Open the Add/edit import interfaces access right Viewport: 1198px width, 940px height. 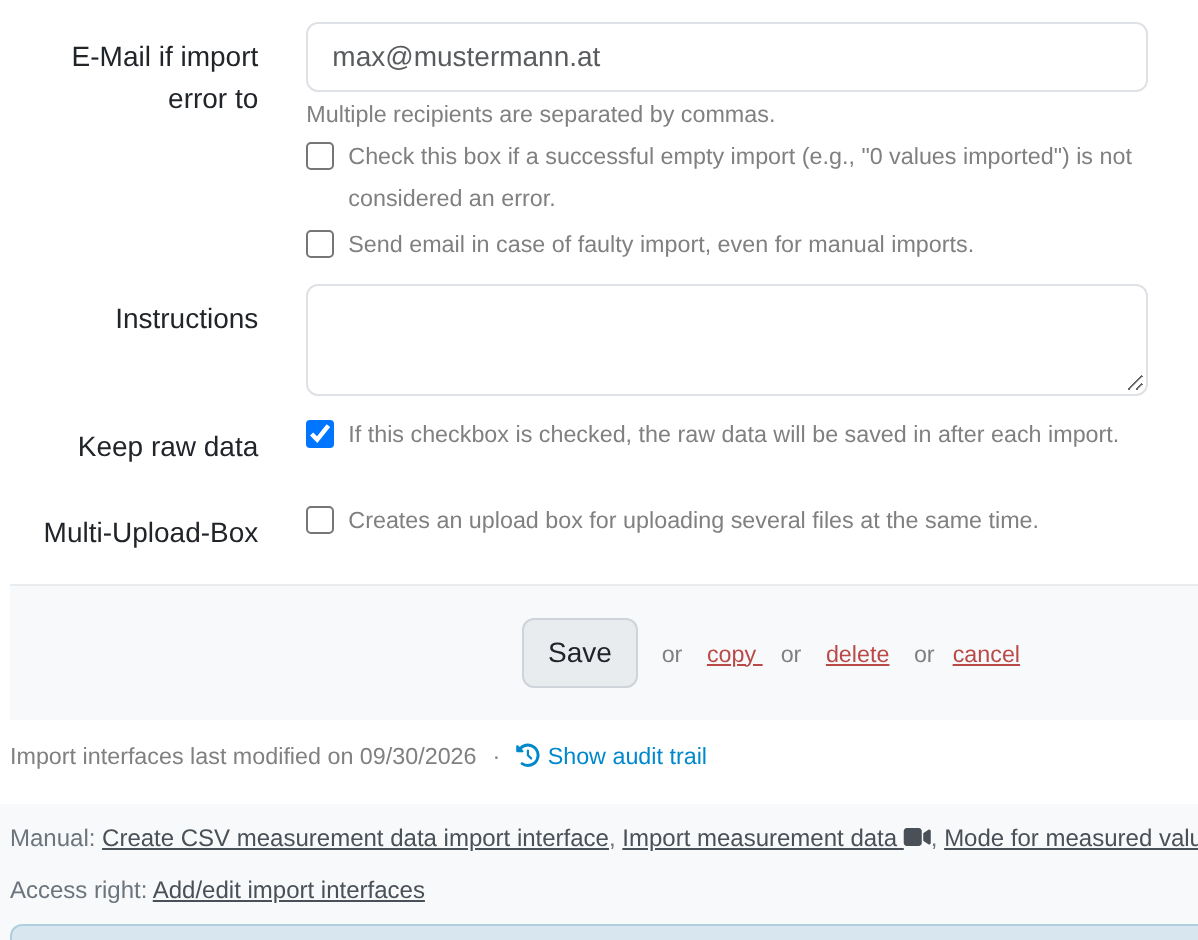289,890
